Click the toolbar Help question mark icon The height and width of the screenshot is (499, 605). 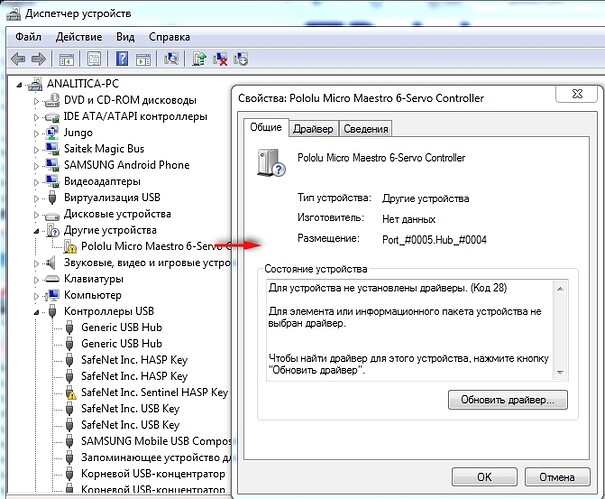click(122, 59)
